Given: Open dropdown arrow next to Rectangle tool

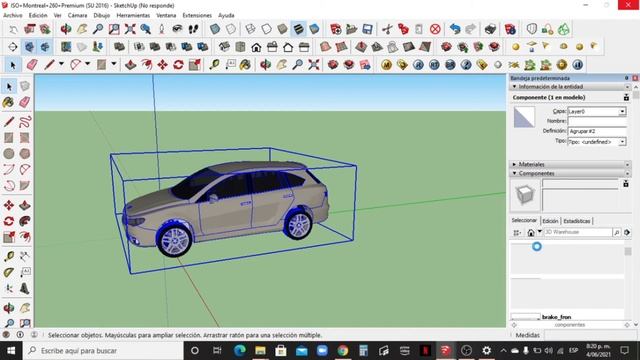Looking at the screenshot, I should [x=113, y=64].
